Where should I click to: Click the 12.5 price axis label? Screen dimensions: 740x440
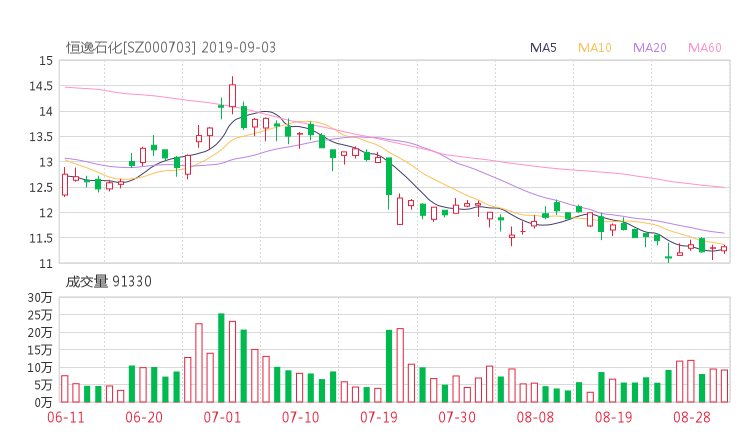41,188
